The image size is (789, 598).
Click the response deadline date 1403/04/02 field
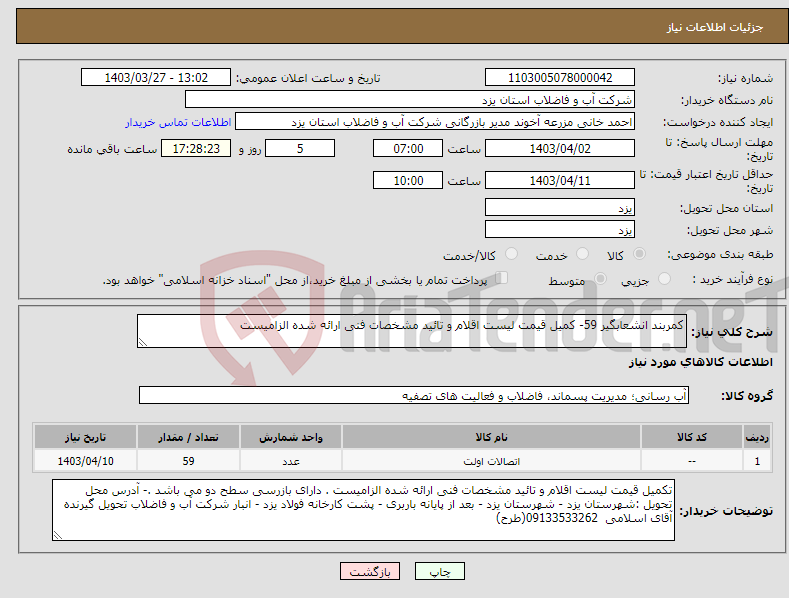tap(560, 148)
